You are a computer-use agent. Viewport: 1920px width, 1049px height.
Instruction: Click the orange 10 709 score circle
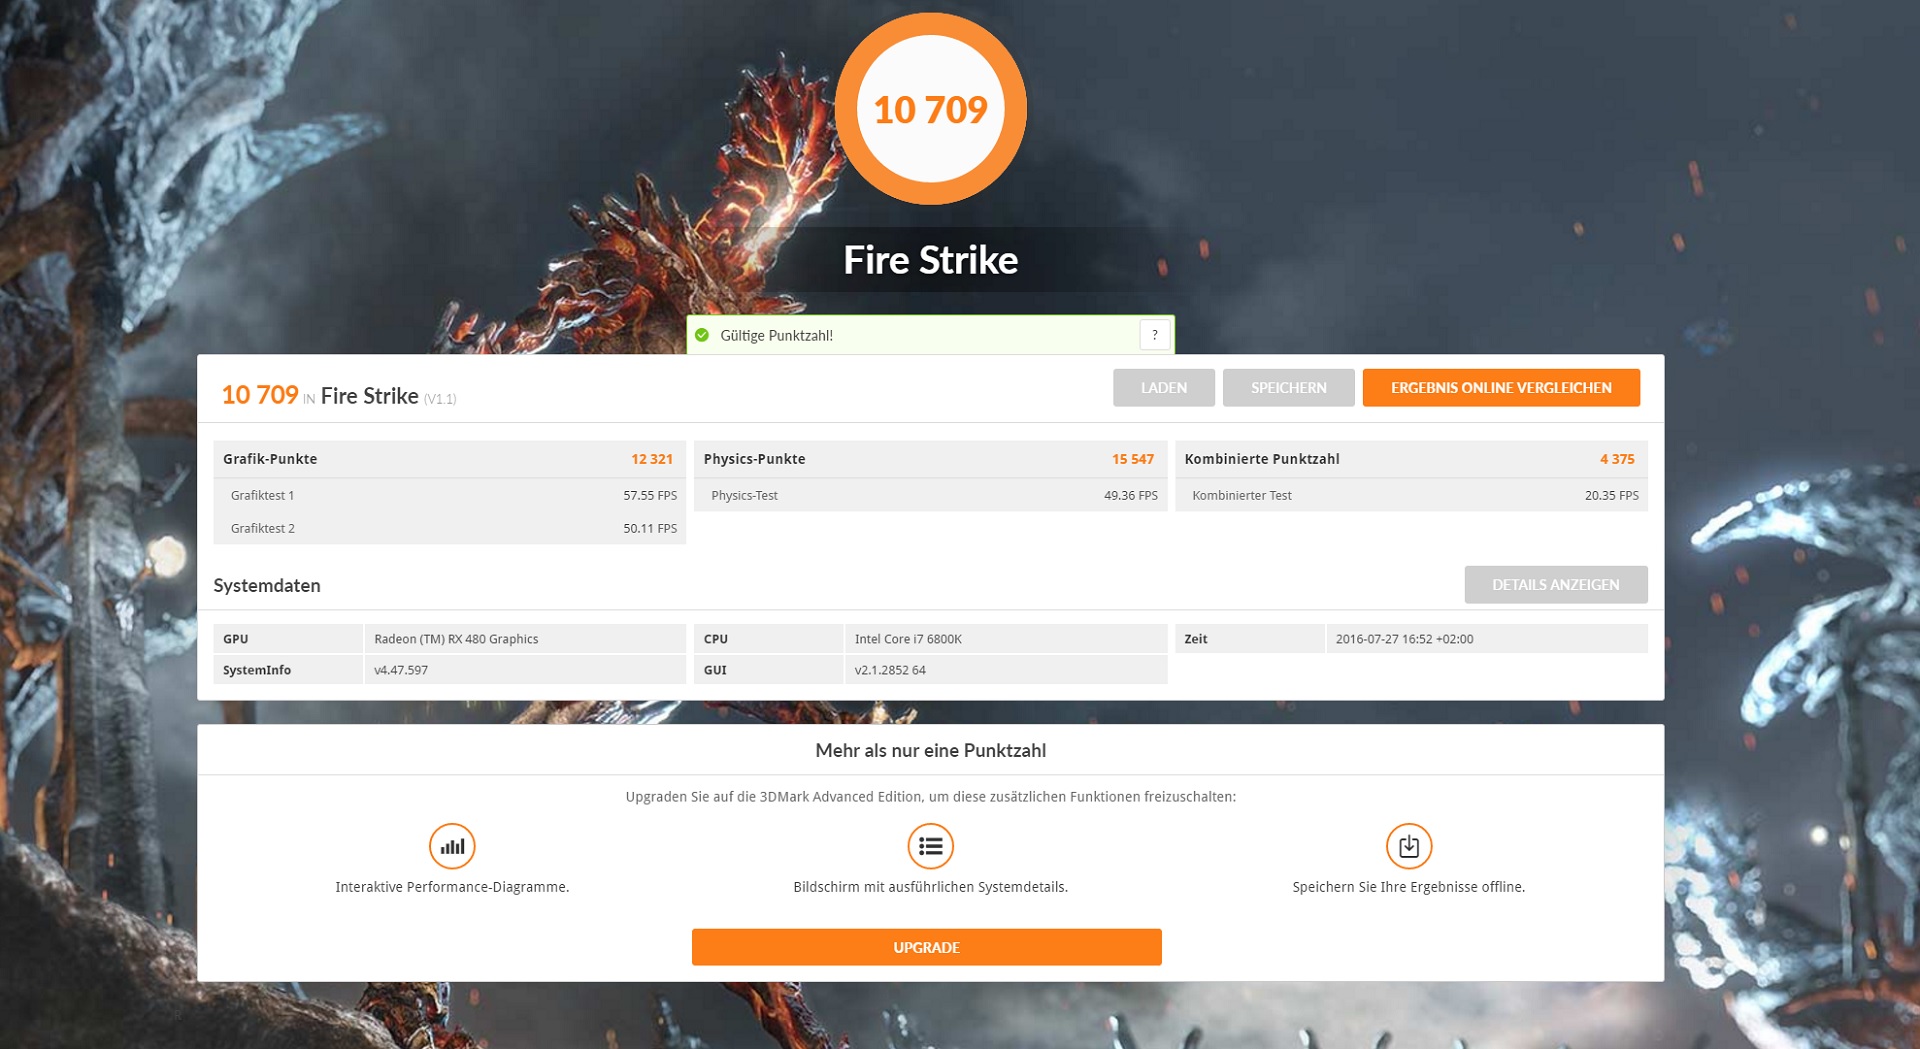click(930, 108)
